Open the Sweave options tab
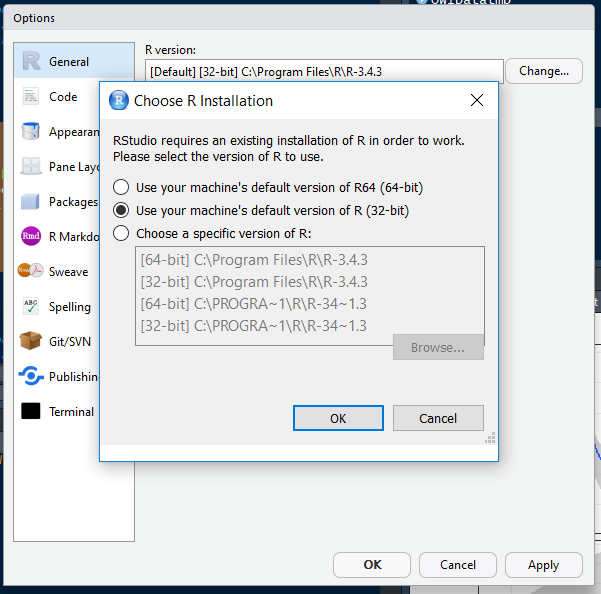The width and height of the screenshot is (601, 594). 57,271
